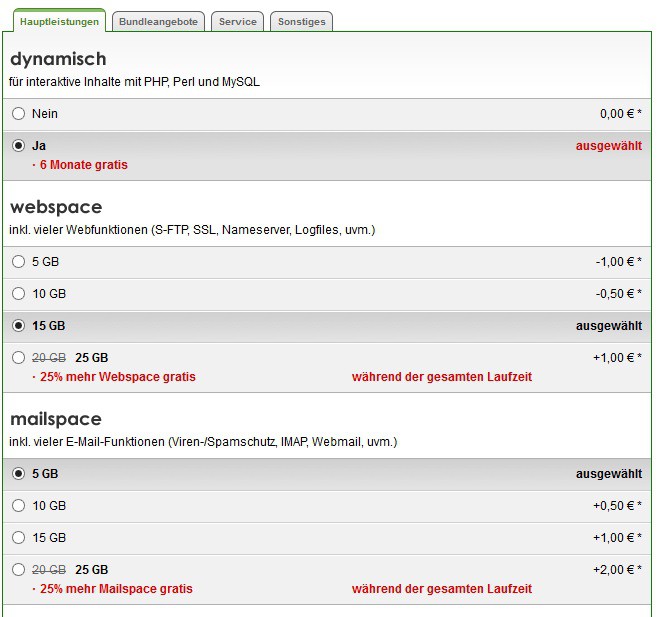Viewport: 665px width, 617px height.
Task: Click the +1,00 € webspace price
Action: pyautogui.click(x=617, y=358)
